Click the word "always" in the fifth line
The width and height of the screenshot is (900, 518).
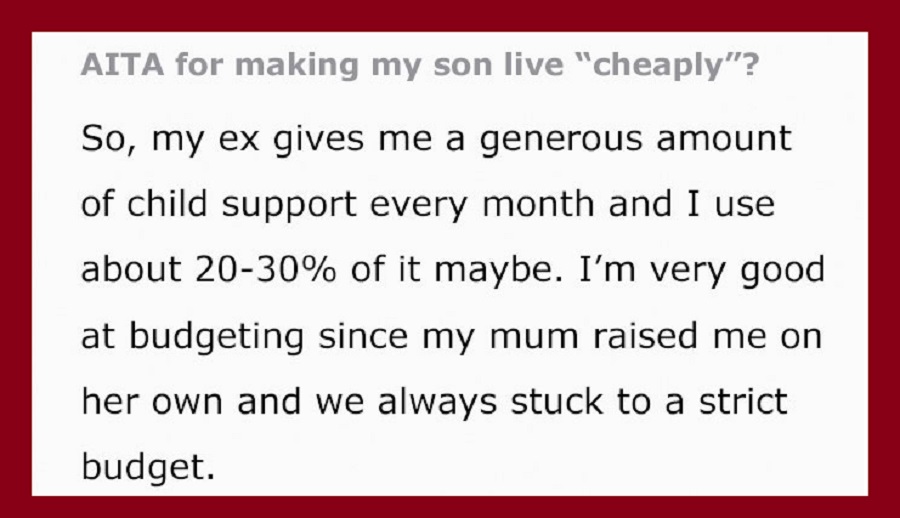point(437,403)
